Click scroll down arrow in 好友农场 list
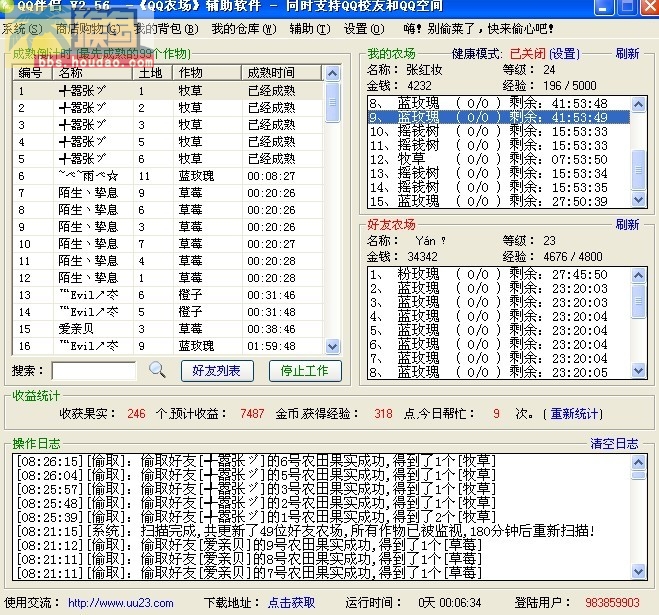Image resolution: width=659 pixels, height=615 pixels. pyautogui.click(x=638, y=370)
